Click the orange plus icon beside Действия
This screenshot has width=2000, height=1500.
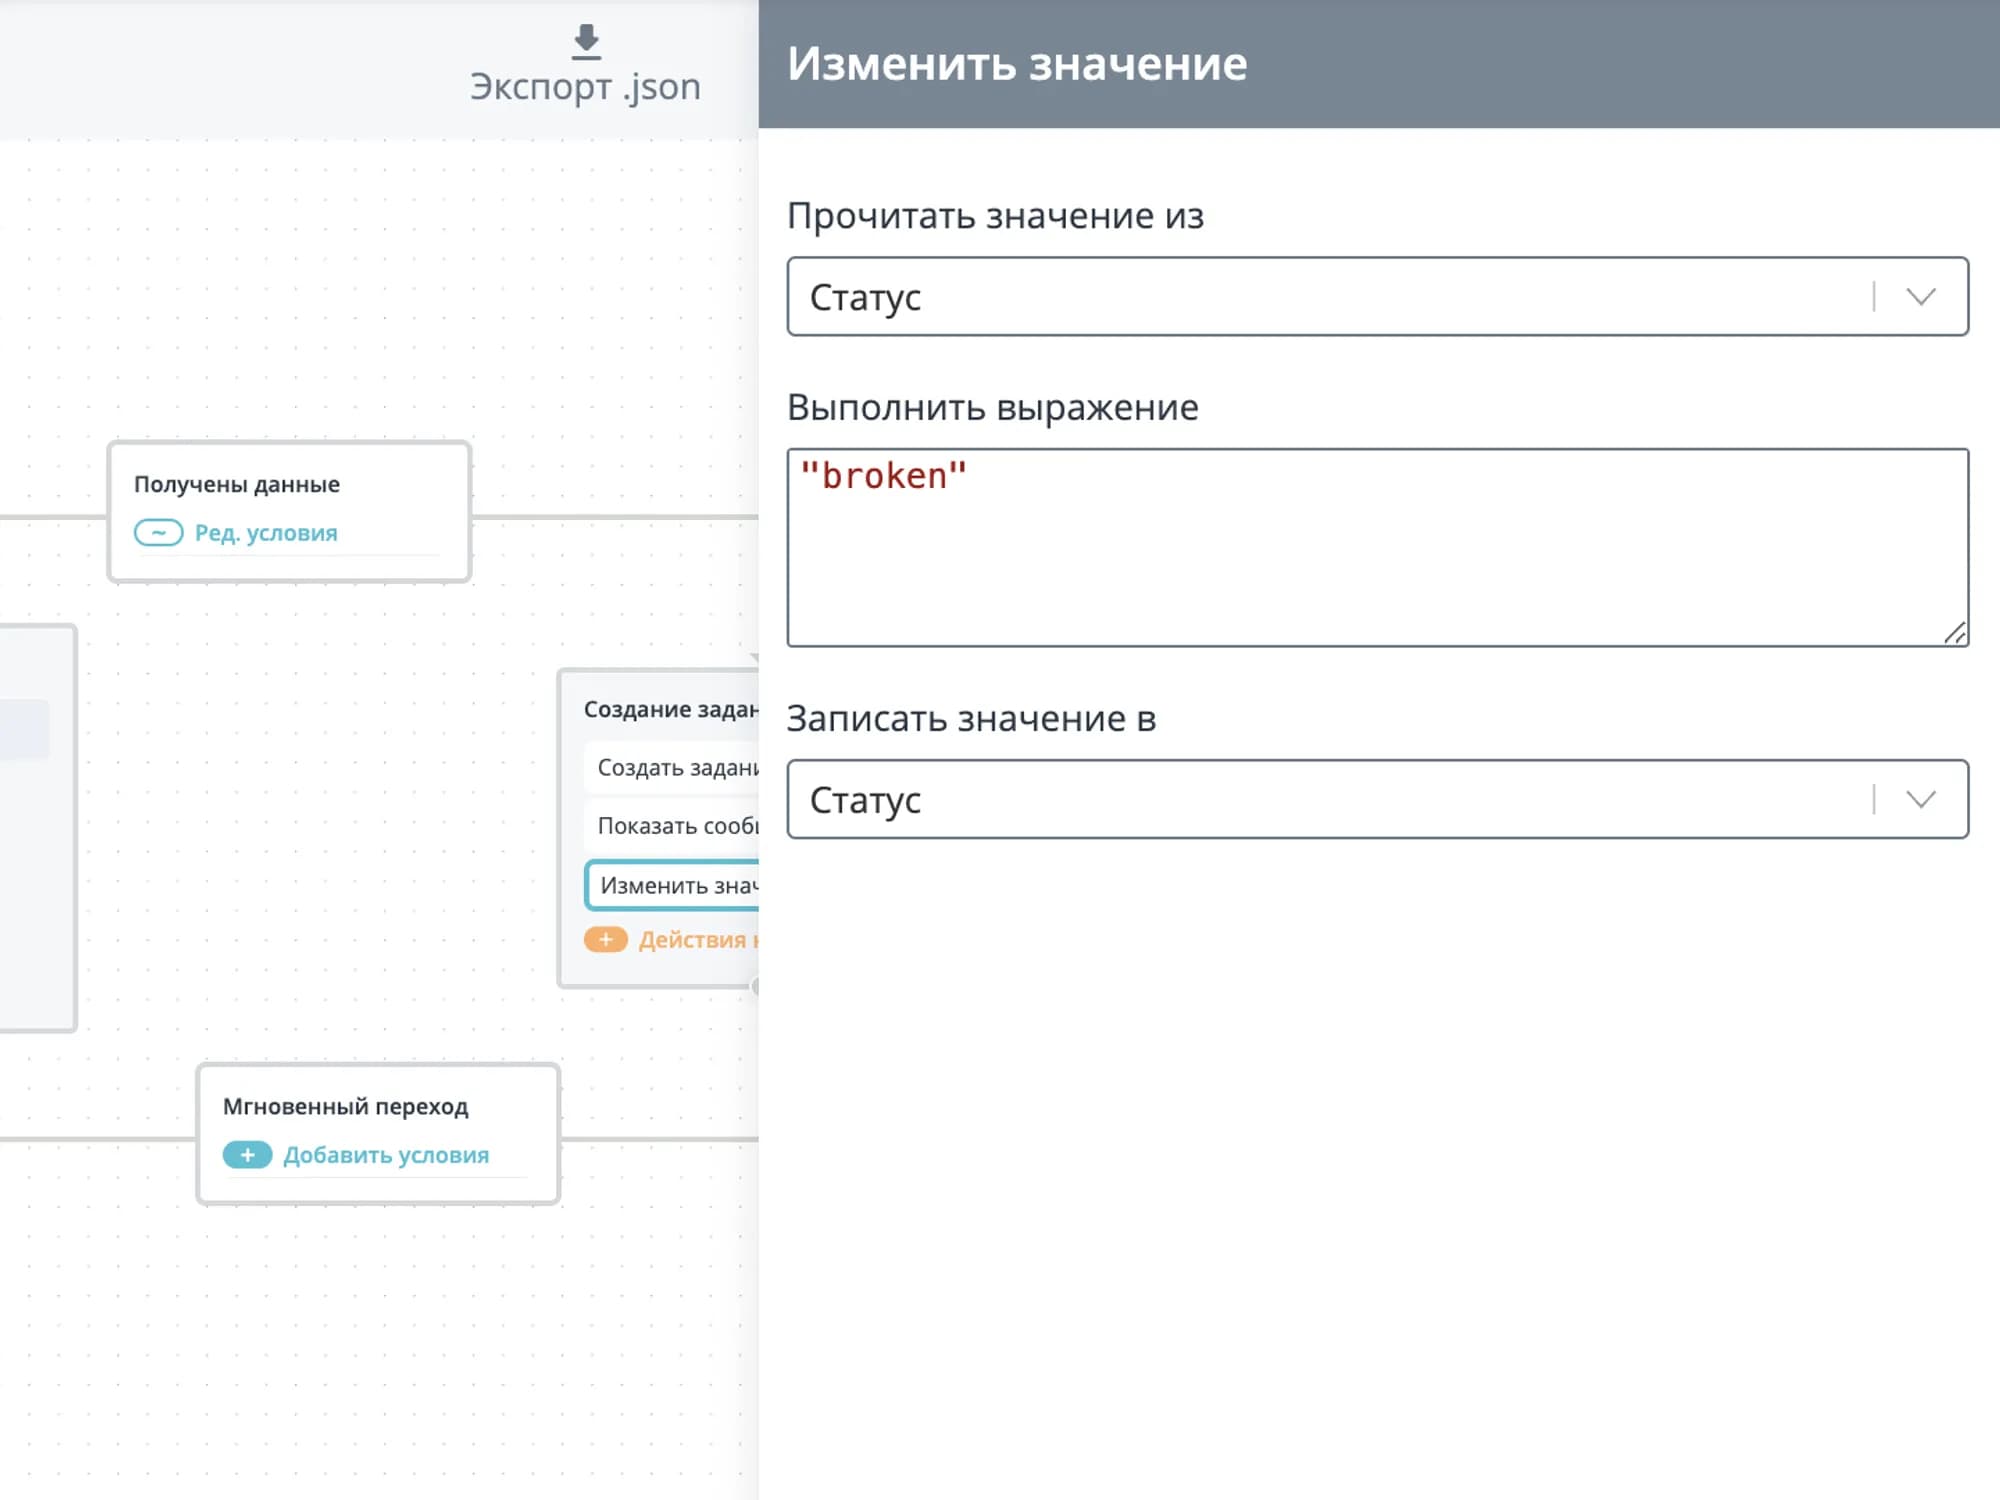pos(605,940)
